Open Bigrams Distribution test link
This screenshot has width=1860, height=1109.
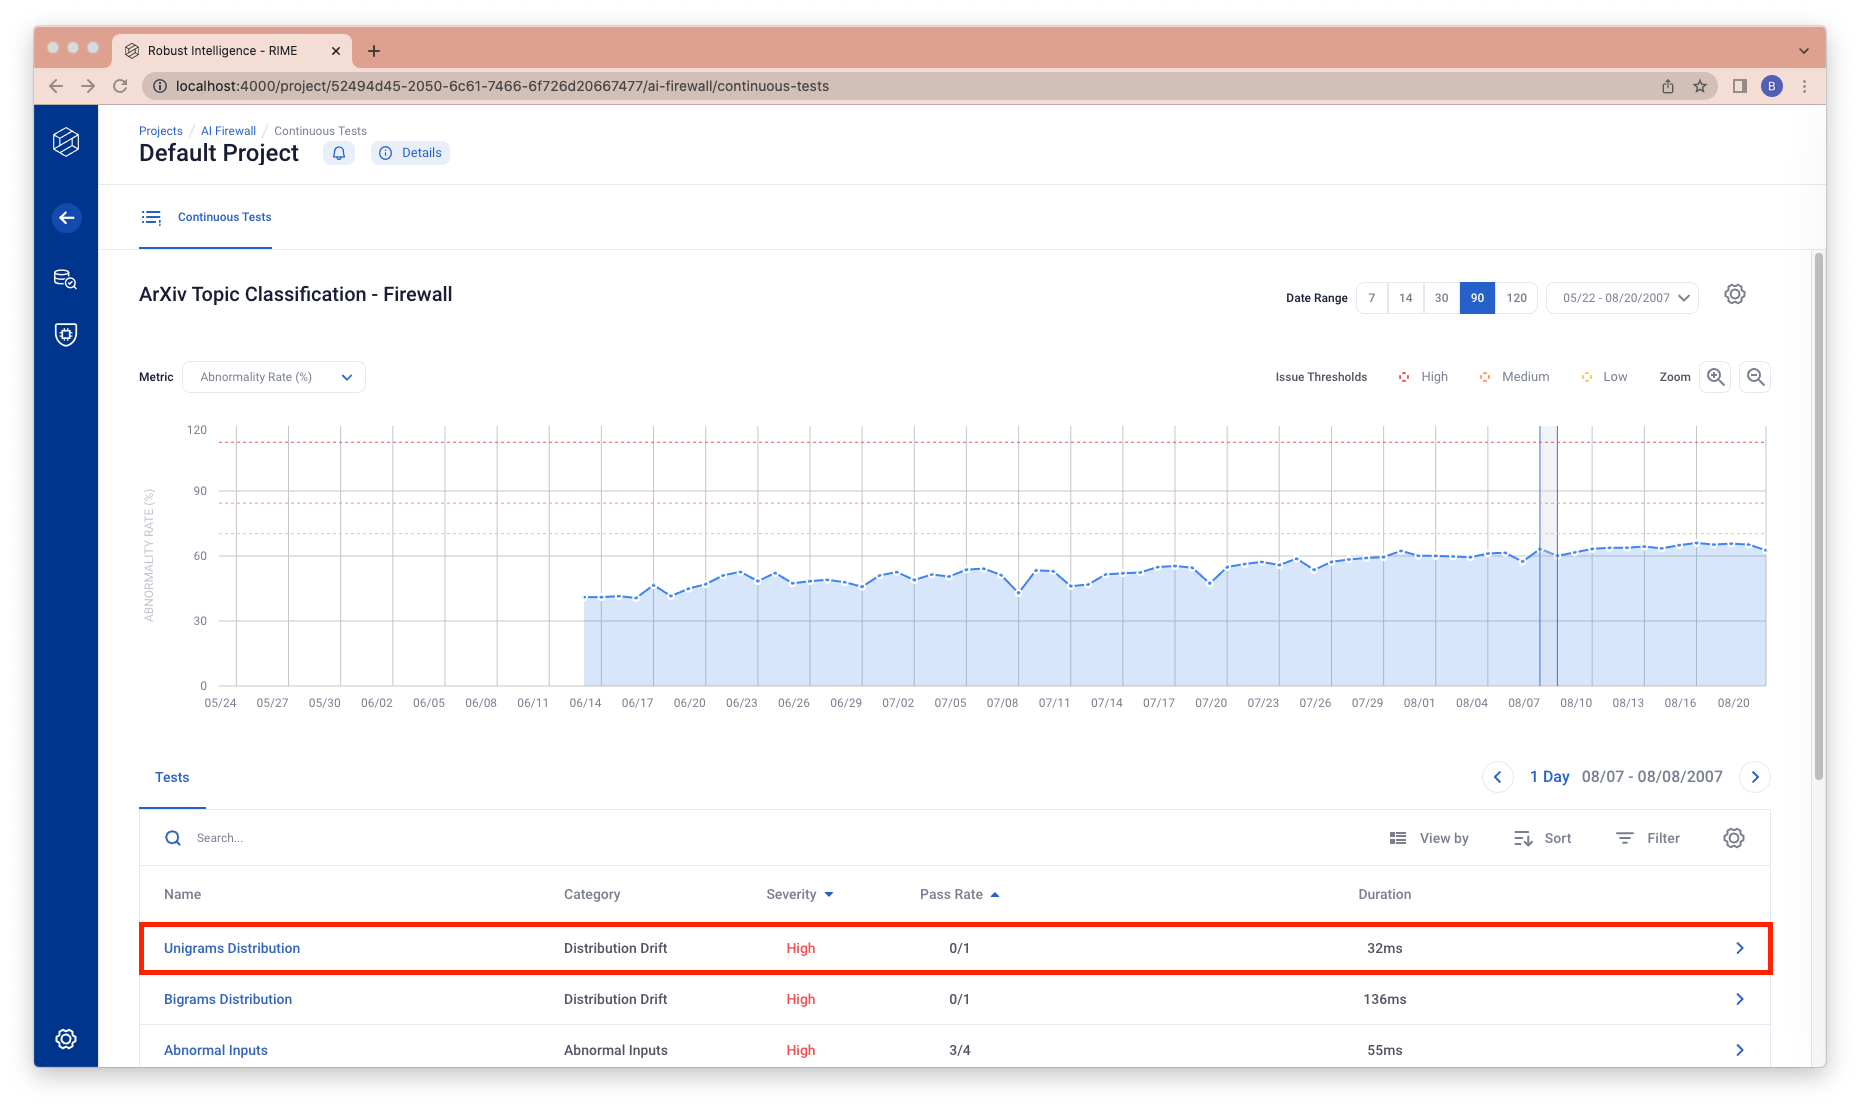point(228,999)
